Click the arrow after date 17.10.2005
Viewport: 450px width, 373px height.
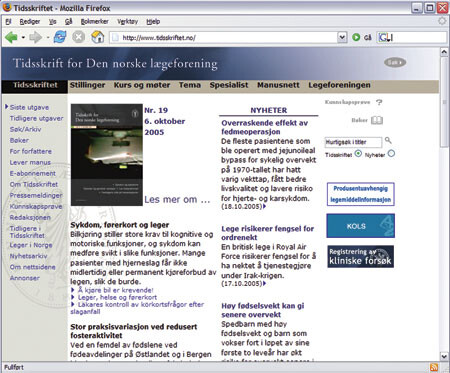(x=265, y=284)
